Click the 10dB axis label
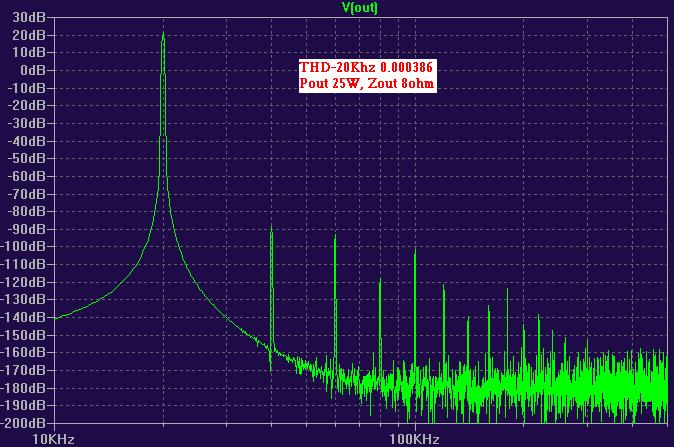Image resolution: width=674 pixels, height=447 pixels. pos(29,52)
